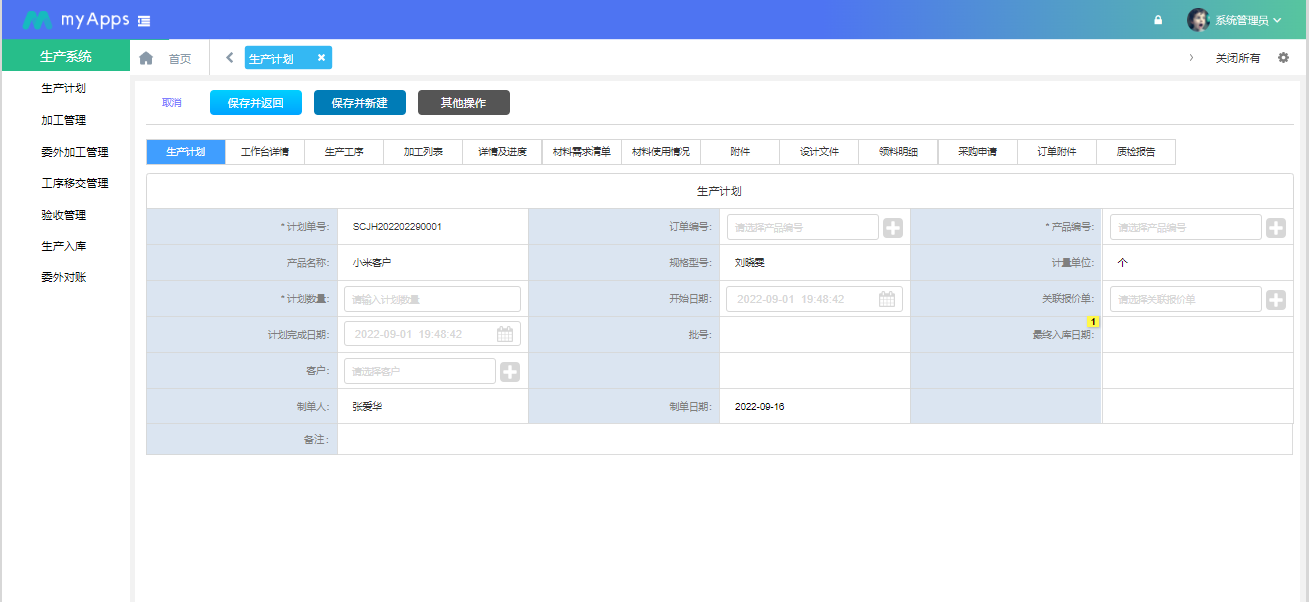This screenshot has height=602, width=1309.
Task: Open the 关联报价单 quotation picker icon
Action: click(x=1276, y=298)
